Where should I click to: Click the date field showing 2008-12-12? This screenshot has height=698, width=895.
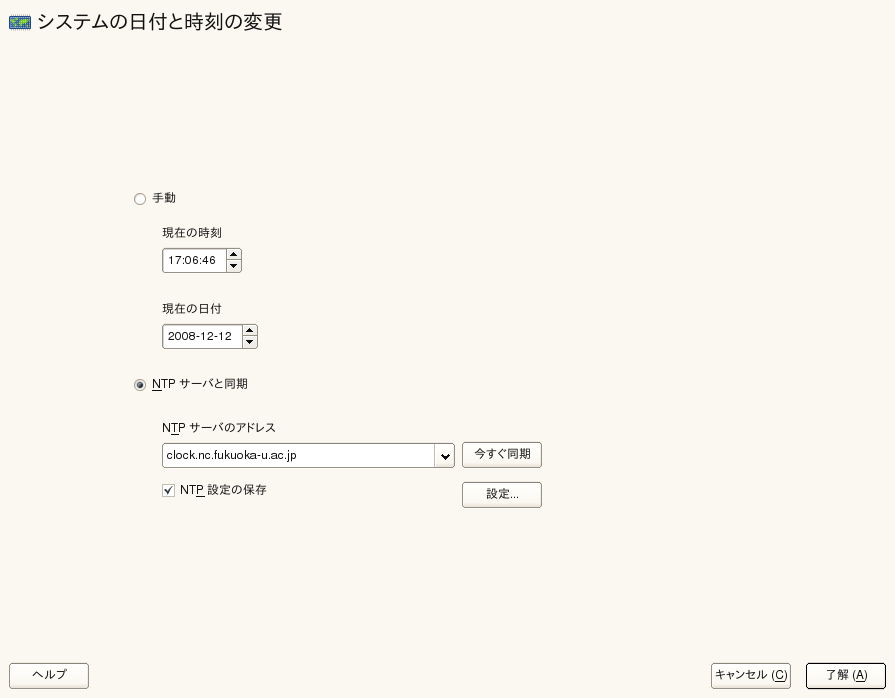tap(203, 336)
